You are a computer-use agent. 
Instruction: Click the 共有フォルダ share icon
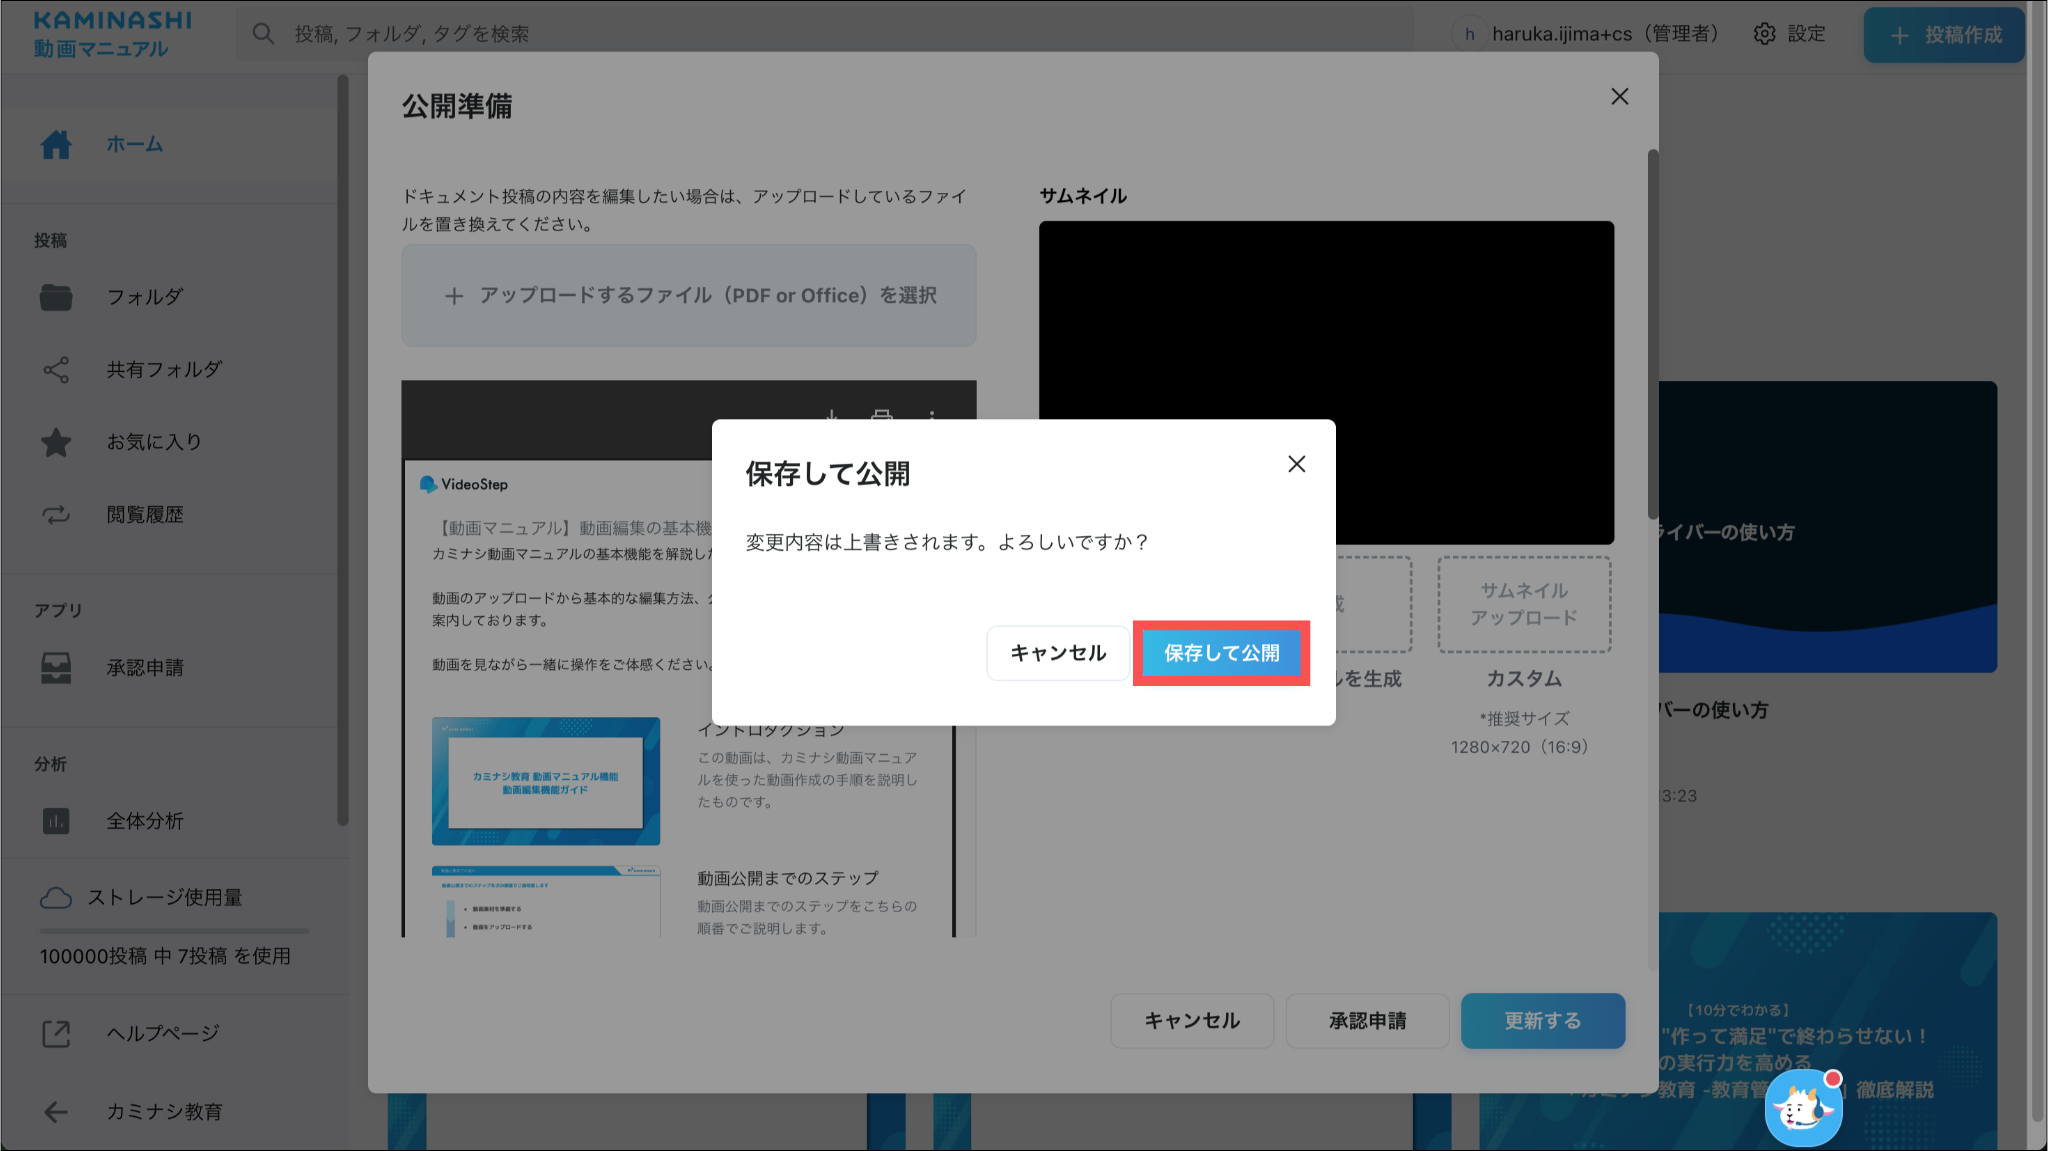click(x=56, y=370)
